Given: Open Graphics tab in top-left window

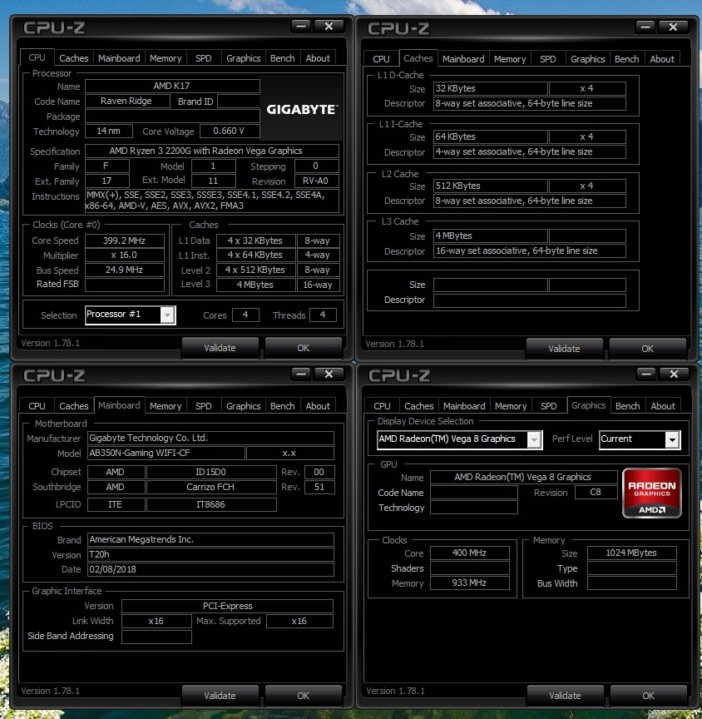Looking at the screenshot, I should [x=243, y=58].
